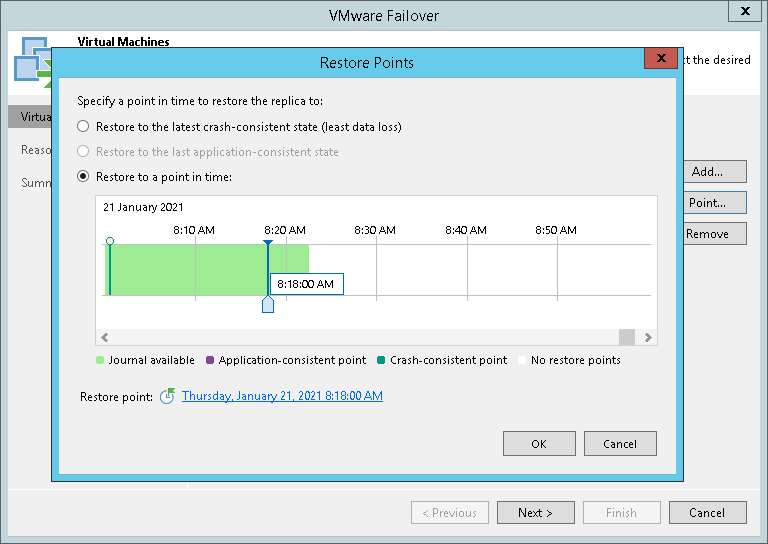Close the VMware Failover window
768x544 pixels.
[x=745, y=11]
